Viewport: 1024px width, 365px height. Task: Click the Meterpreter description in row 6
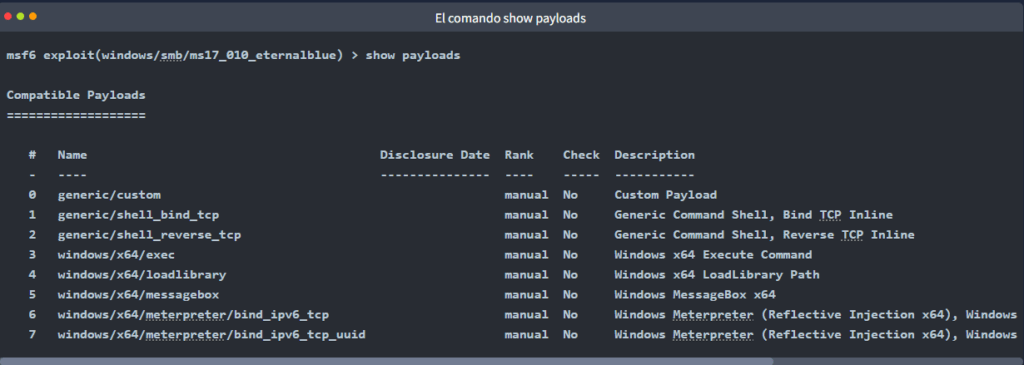click(816, 315)
